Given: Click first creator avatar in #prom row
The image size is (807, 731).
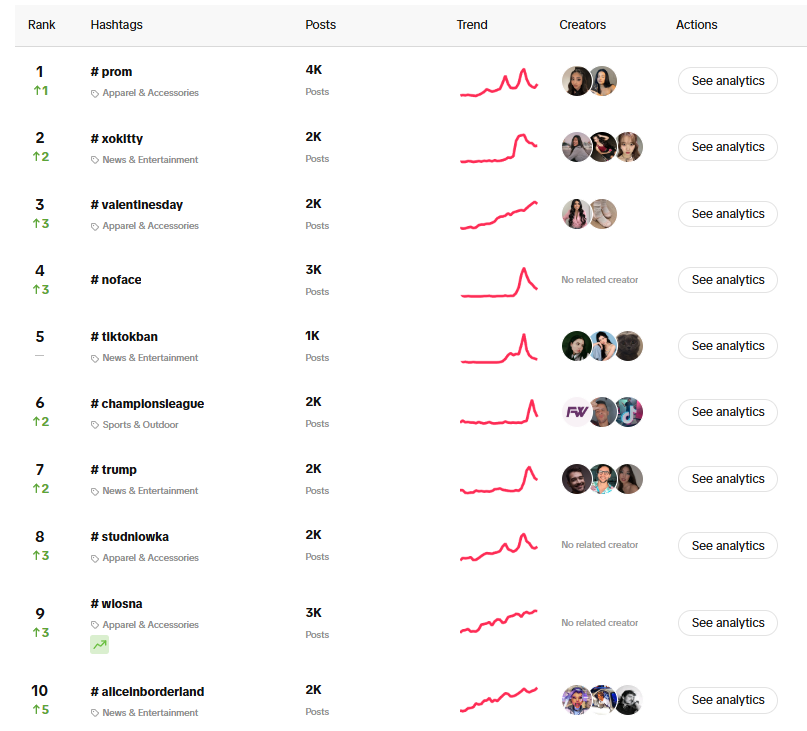Looking at the screenshot, I should [576, 81].
